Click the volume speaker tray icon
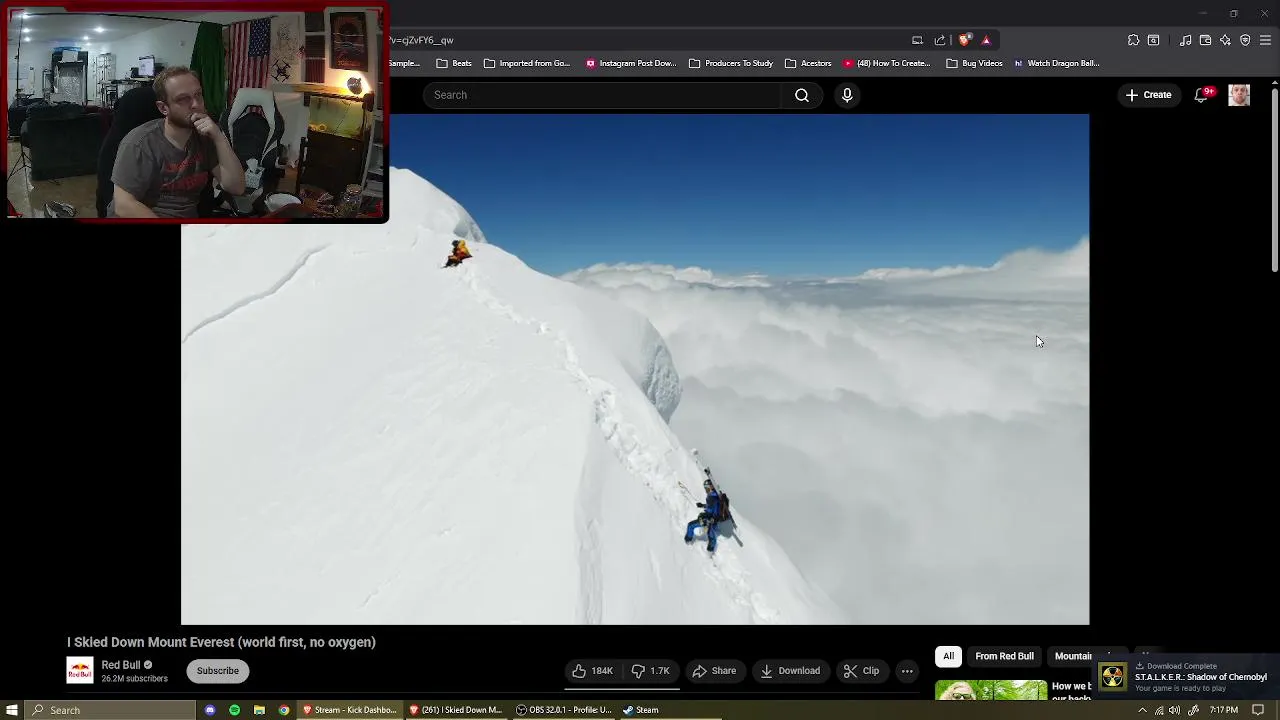The height and width of the screenshot is (720, 1280). coord(1175,710)
